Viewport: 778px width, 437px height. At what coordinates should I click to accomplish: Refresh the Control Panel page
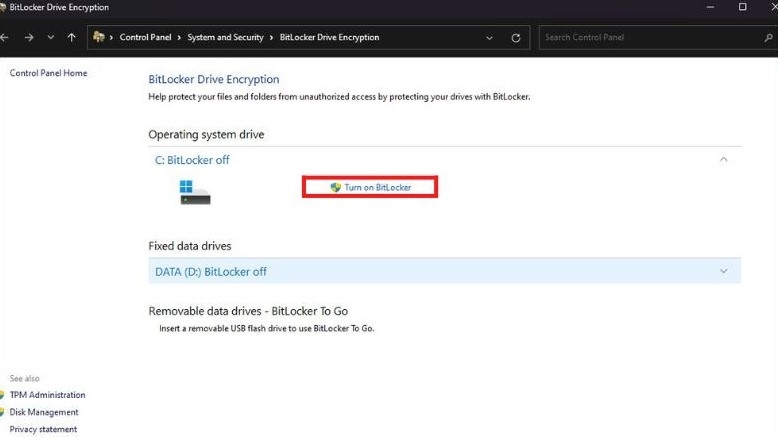coord(516,38)
